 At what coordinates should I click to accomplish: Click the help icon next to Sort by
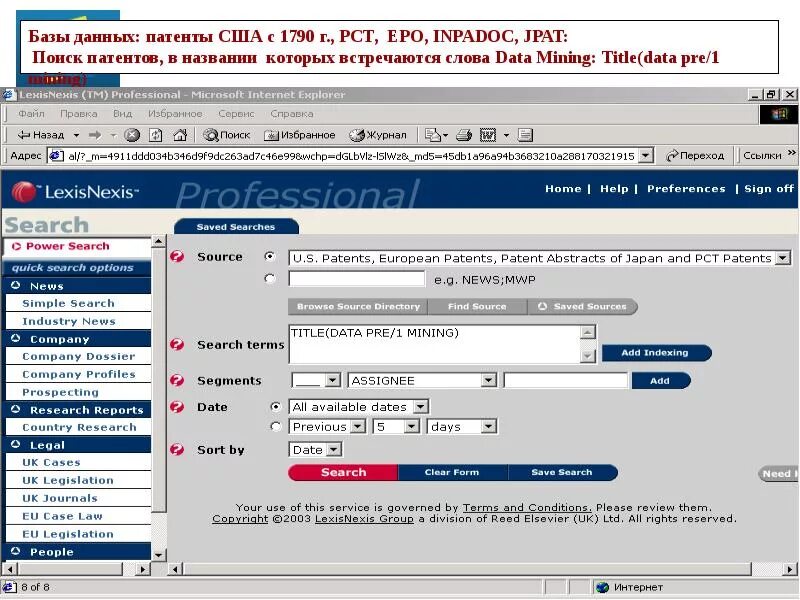pyautogui.click(x=177, y=449)
